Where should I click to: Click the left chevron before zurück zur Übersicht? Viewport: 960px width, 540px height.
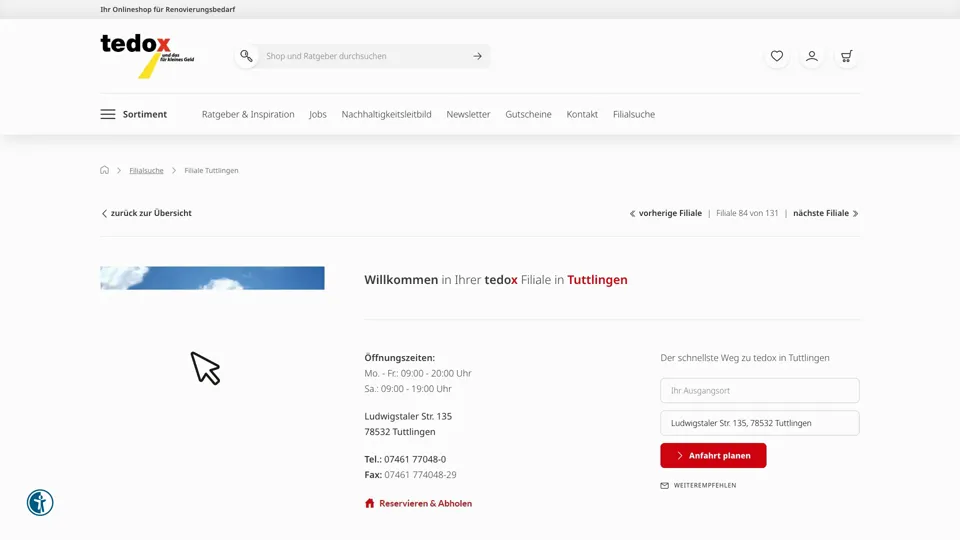[104, 213]
